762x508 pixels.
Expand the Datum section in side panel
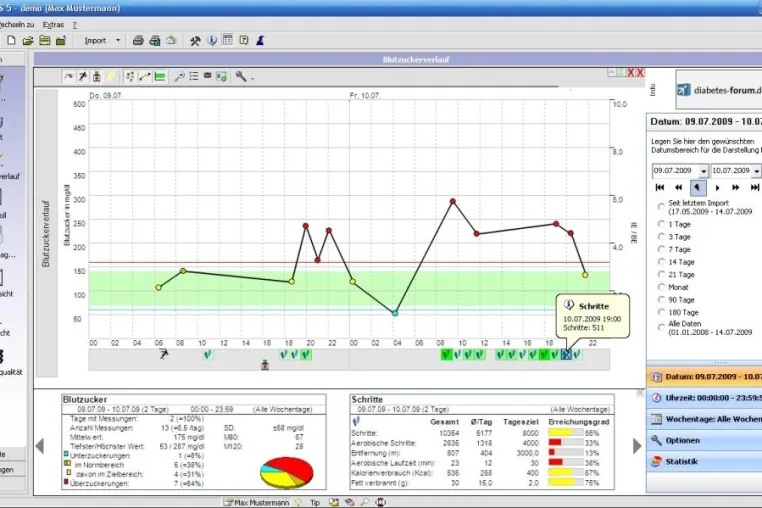coord(704,377)
